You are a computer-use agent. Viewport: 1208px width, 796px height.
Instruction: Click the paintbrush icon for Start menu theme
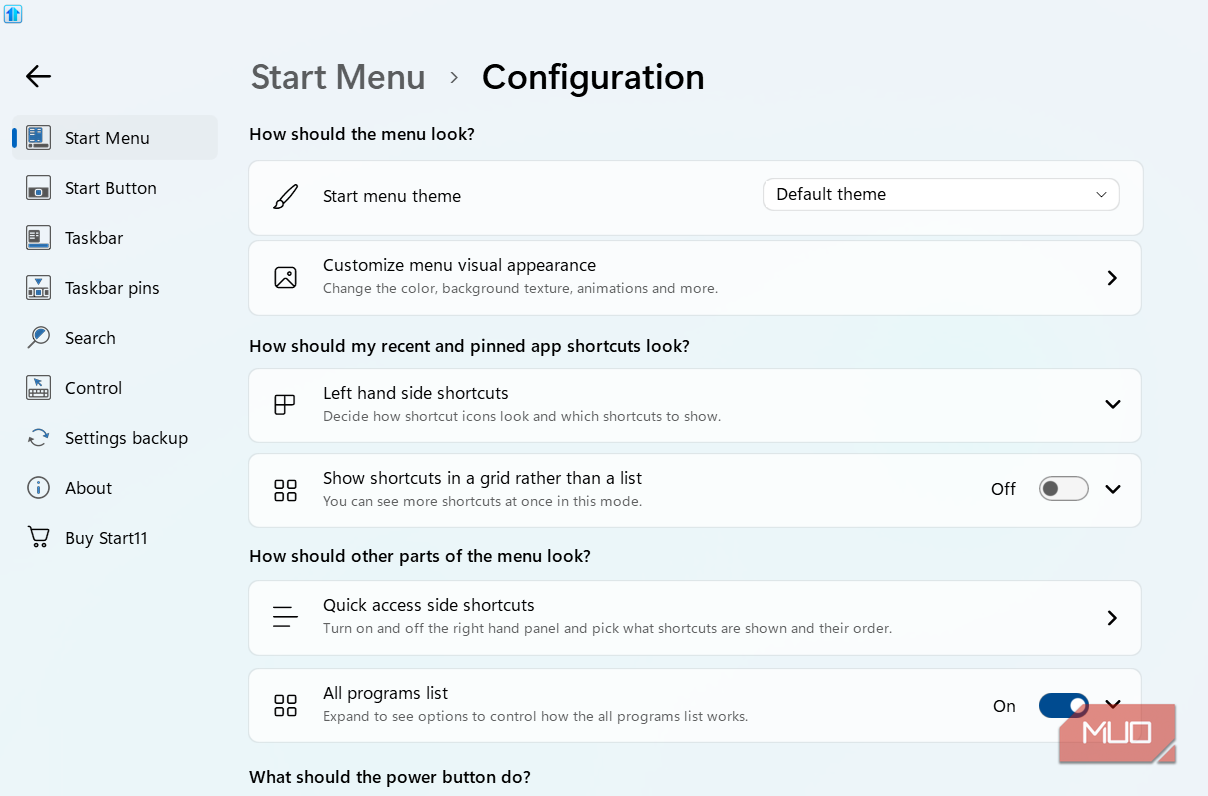point(285,197)
